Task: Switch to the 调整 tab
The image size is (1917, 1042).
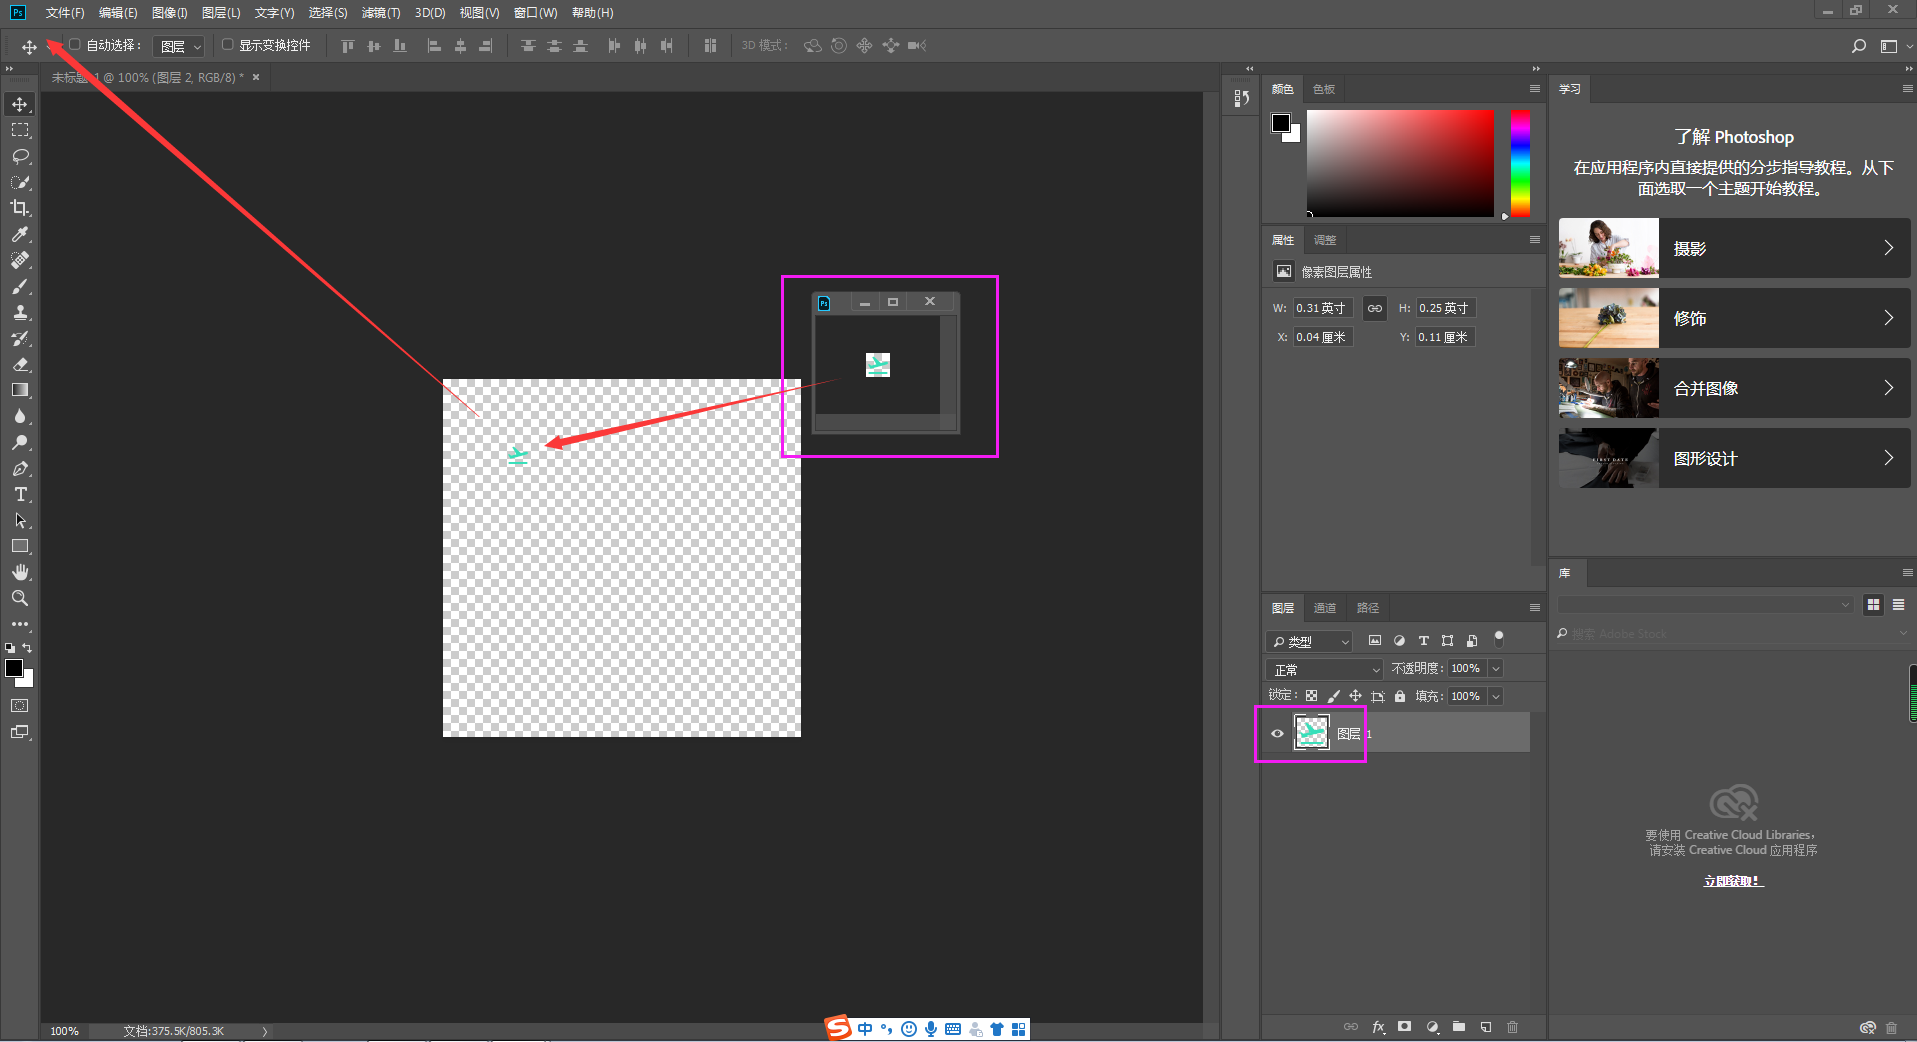Action: [x=1325, y=240]
